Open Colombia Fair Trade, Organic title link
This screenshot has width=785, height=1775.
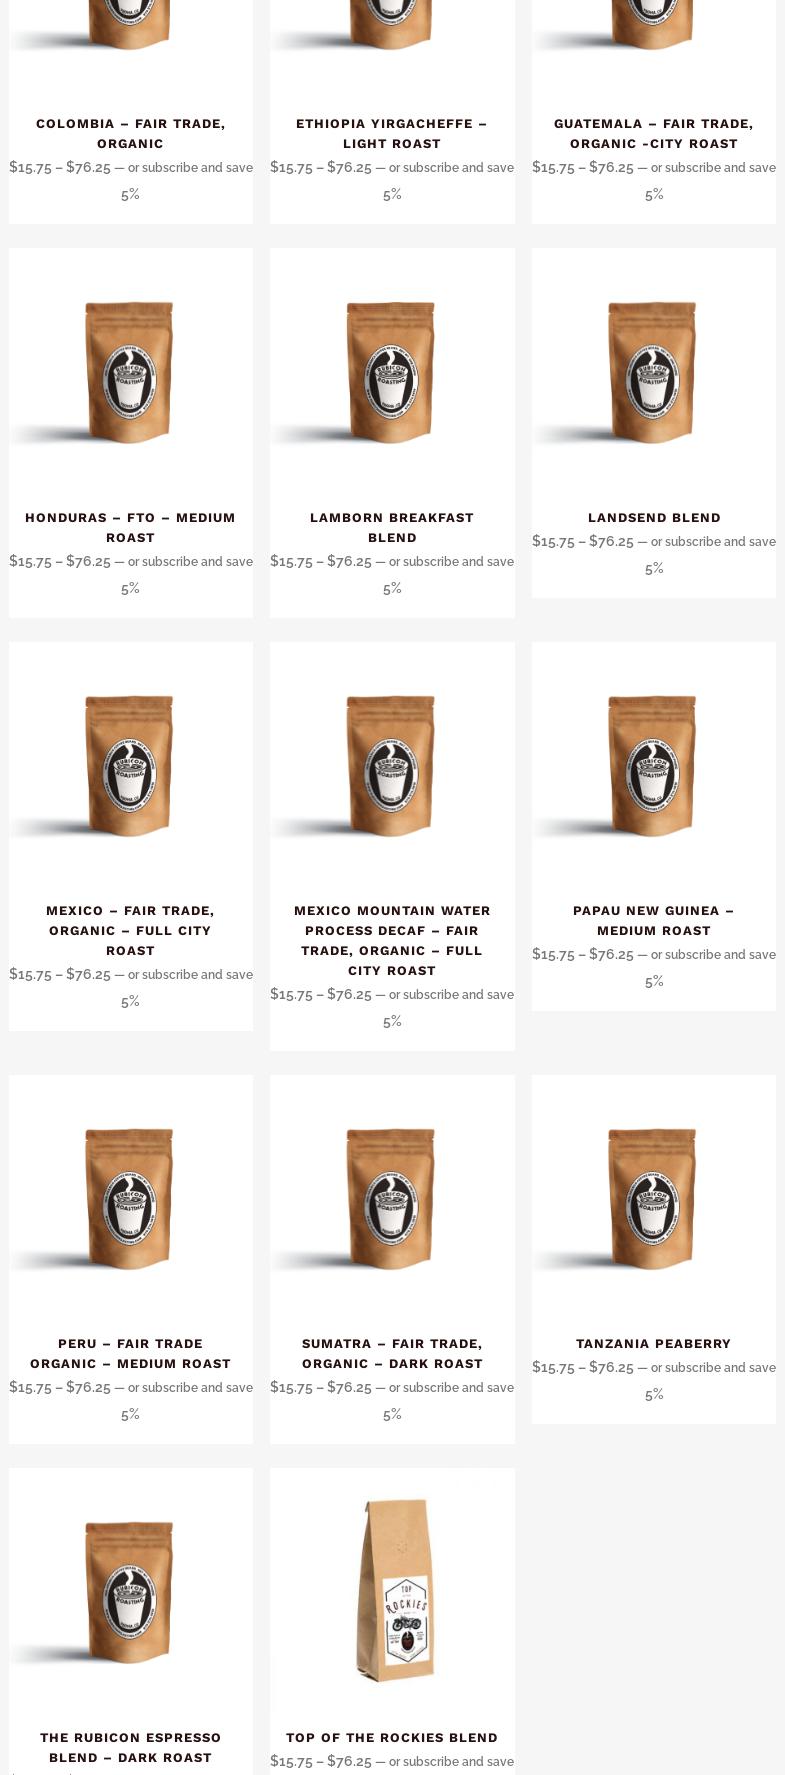pos(131,133)
